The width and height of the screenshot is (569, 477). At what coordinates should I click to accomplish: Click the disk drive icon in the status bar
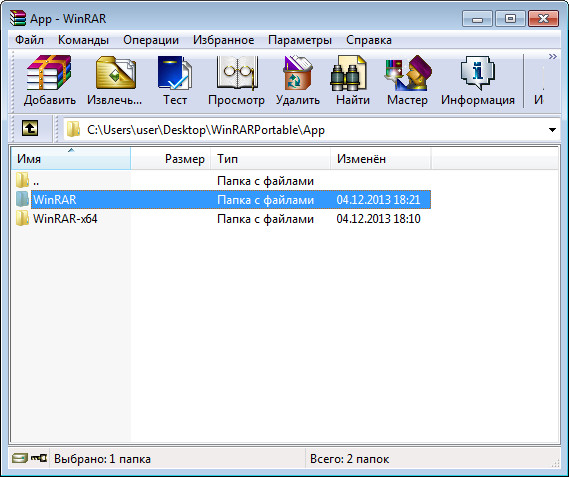(x=19, y=458)
